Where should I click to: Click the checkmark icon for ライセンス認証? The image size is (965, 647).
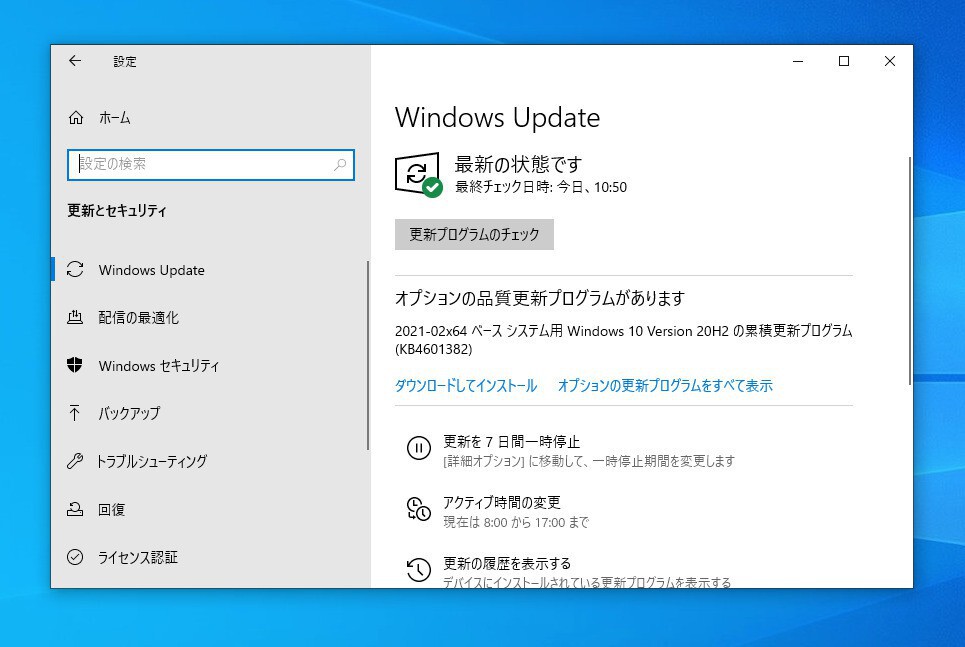[x=75, y=557]
